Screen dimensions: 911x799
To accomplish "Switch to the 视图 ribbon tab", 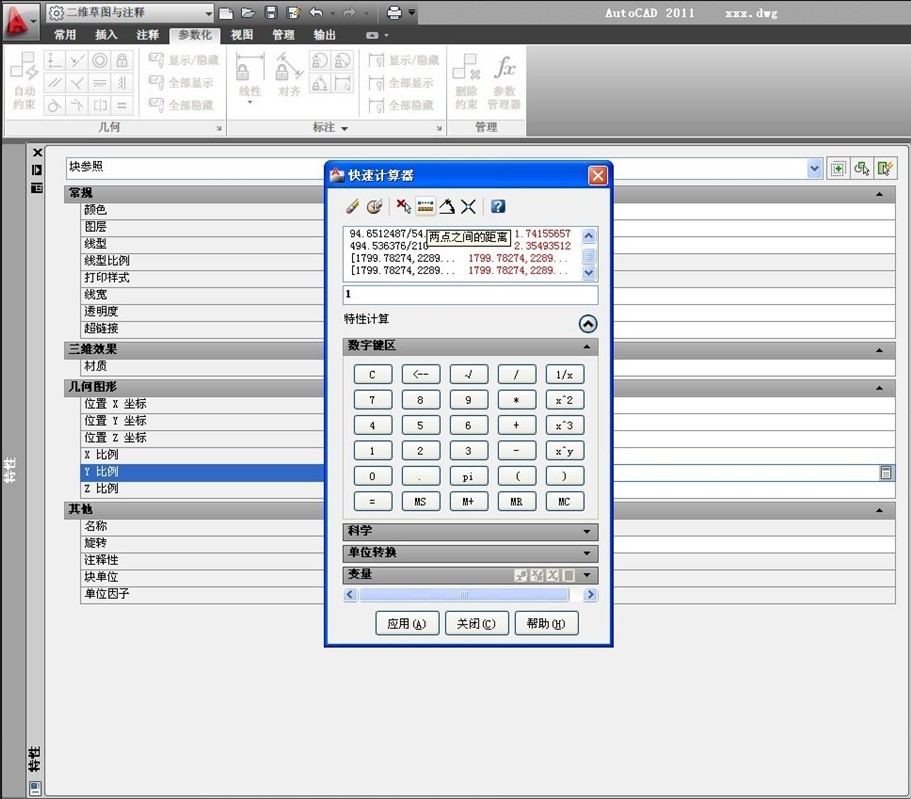I will 242,35.
